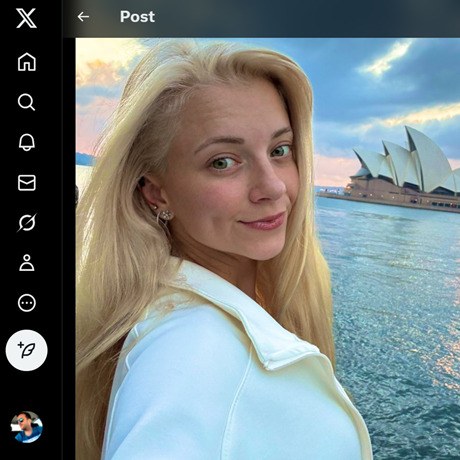460x460 pixels.
Task: Open the account switcher avatar
Action: pos(27,427)
